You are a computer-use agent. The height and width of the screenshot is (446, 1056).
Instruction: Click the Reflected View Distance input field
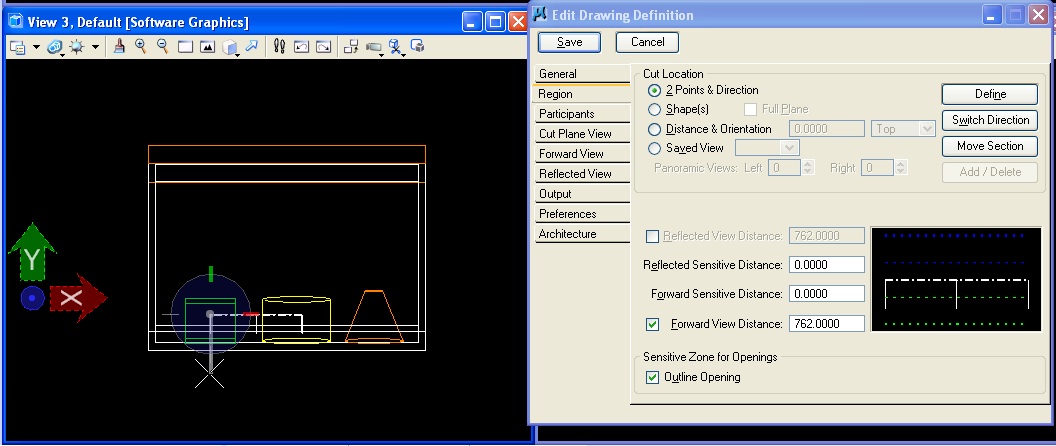(826, 236)
